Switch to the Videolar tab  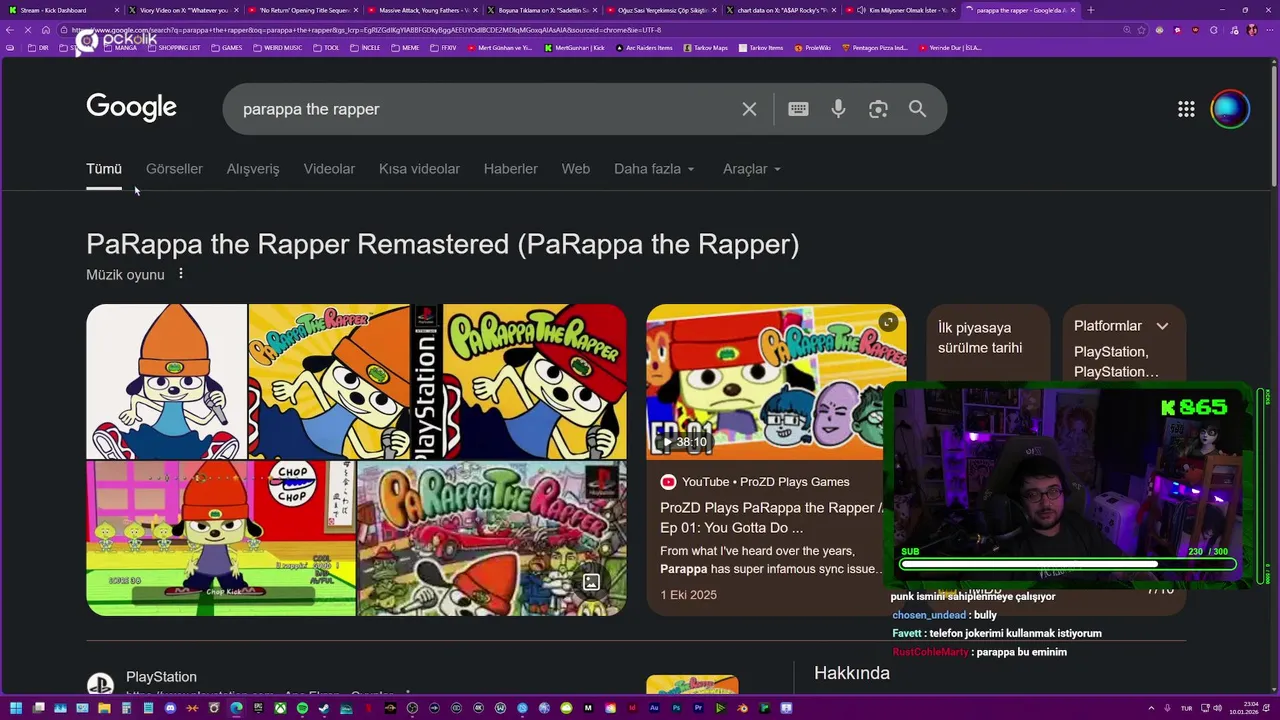pos(329,169)
